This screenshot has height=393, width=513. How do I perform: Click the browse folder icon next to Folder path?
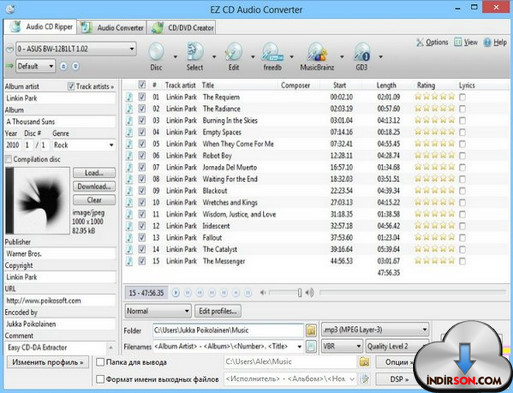pos(311,330)
